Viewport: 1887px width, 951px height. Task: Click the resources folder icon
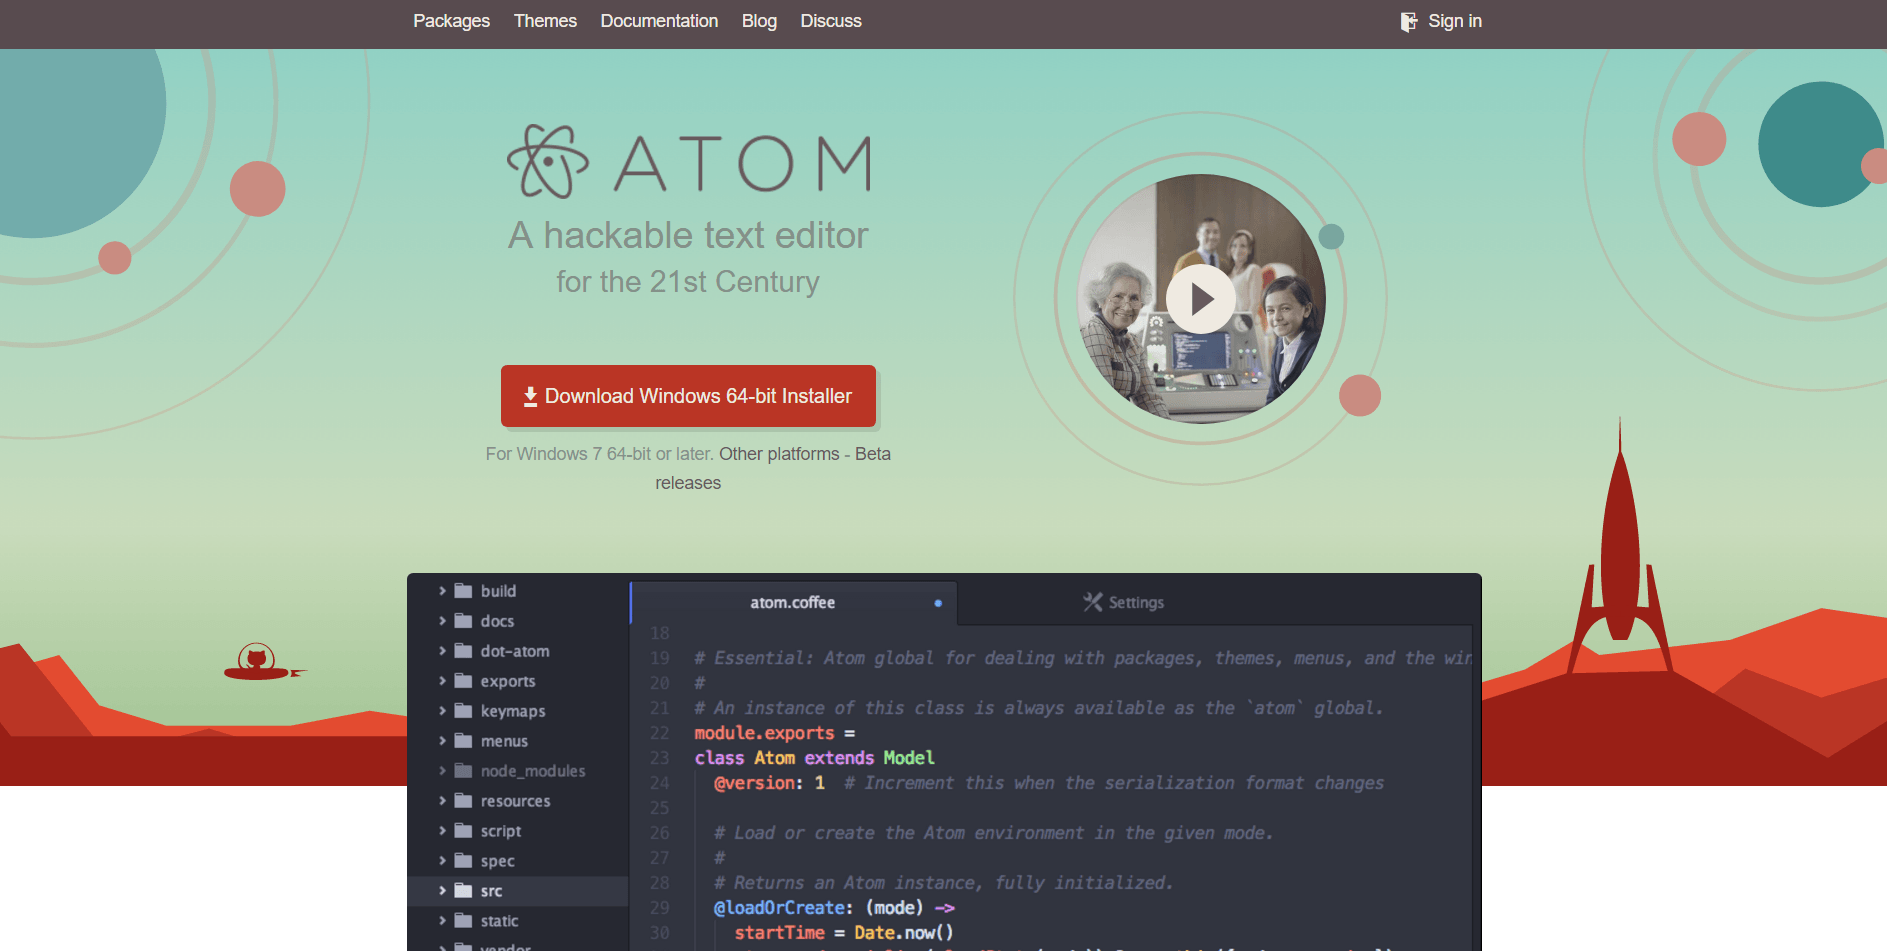pos(463,801)
